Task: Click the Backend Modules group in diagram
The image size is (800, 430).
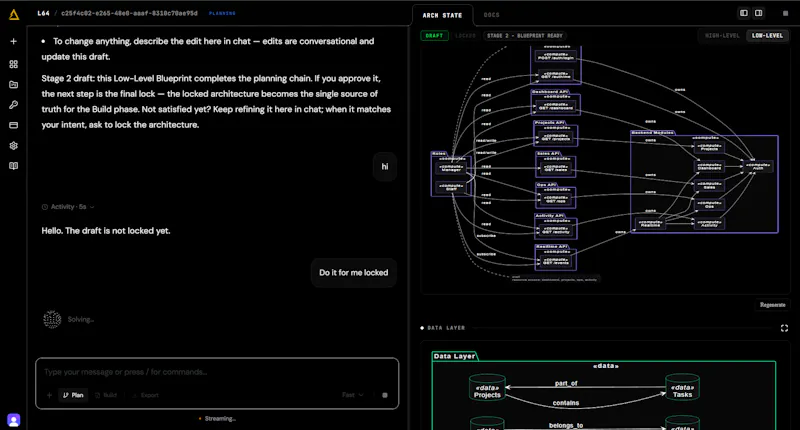Action: click(x=704, y=183)
